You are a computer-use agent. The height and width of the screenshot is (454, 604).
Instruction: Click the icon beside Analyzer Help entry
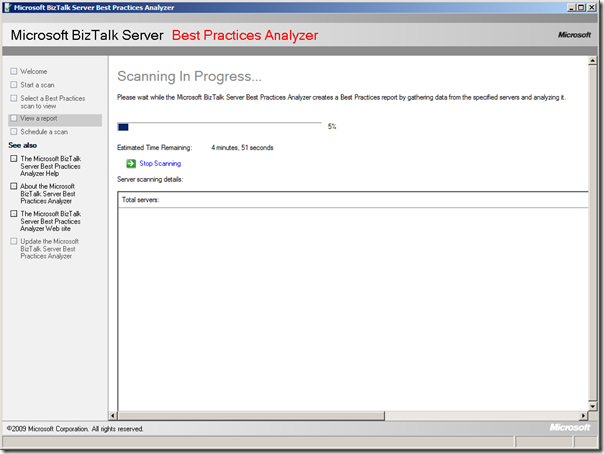[x=14, y=159]
